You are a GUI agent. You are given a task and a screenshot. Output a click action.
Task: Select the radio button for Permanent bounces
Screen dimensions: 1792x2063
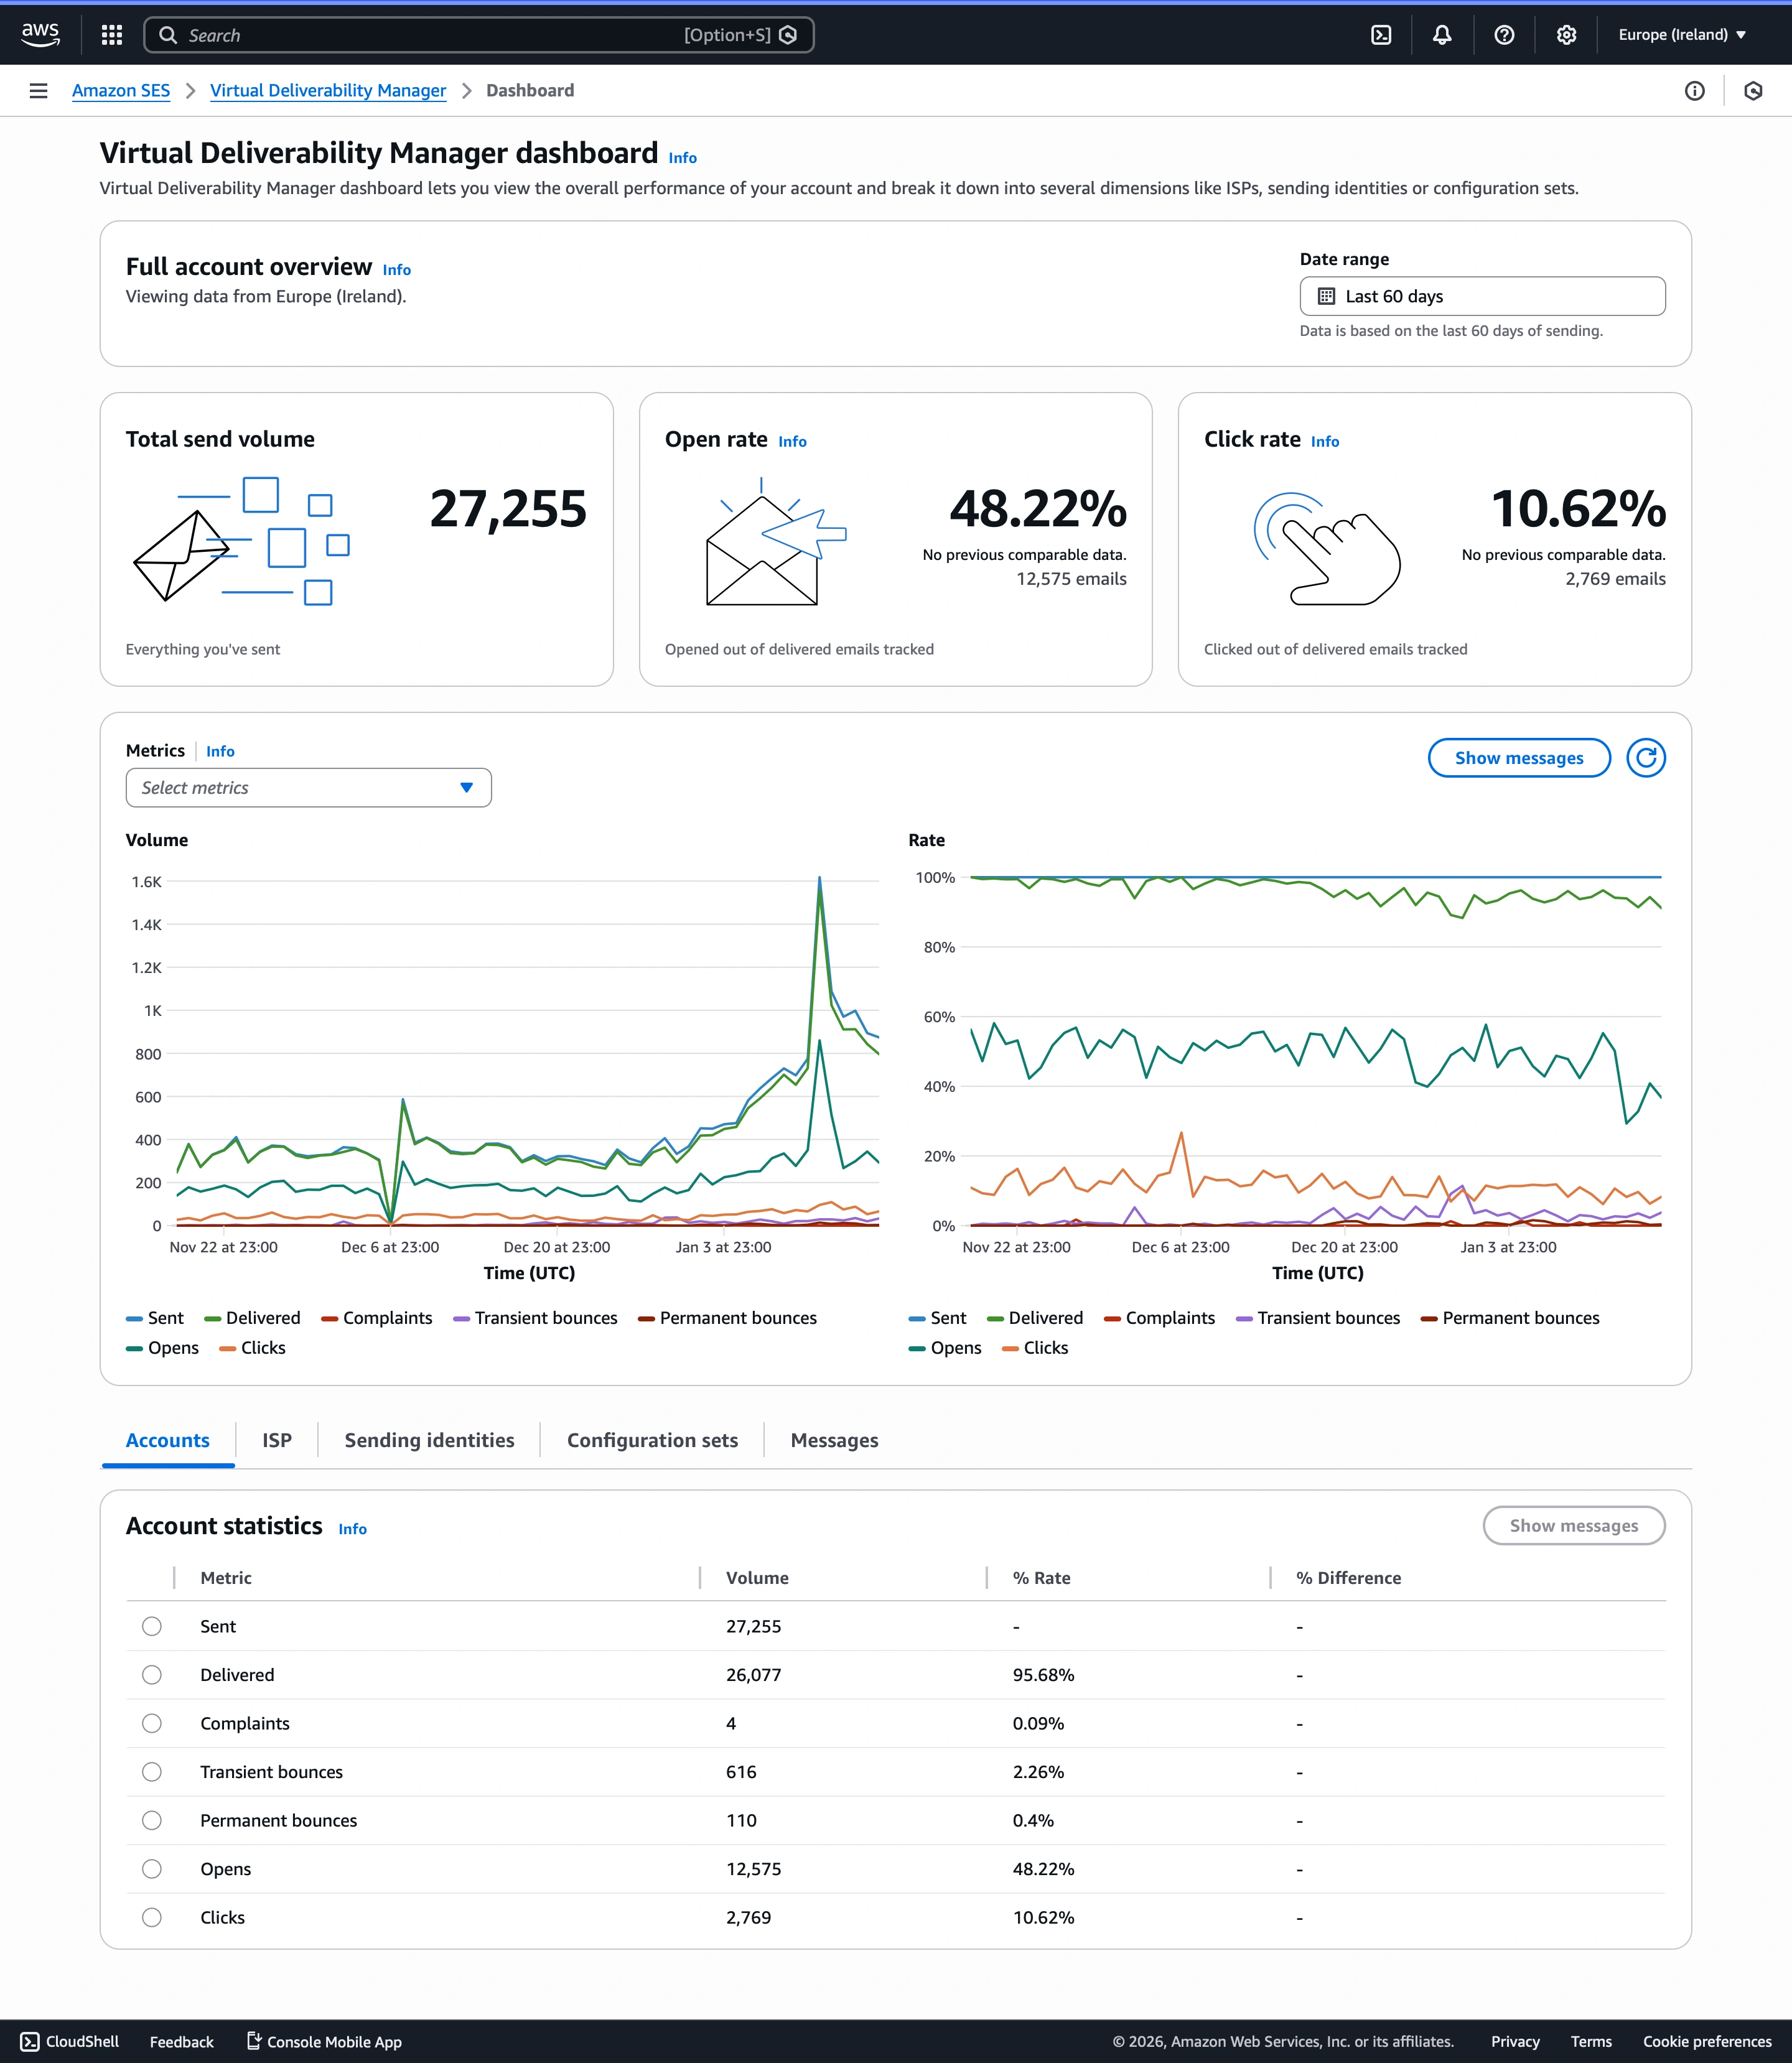(x=152, y=1820)
